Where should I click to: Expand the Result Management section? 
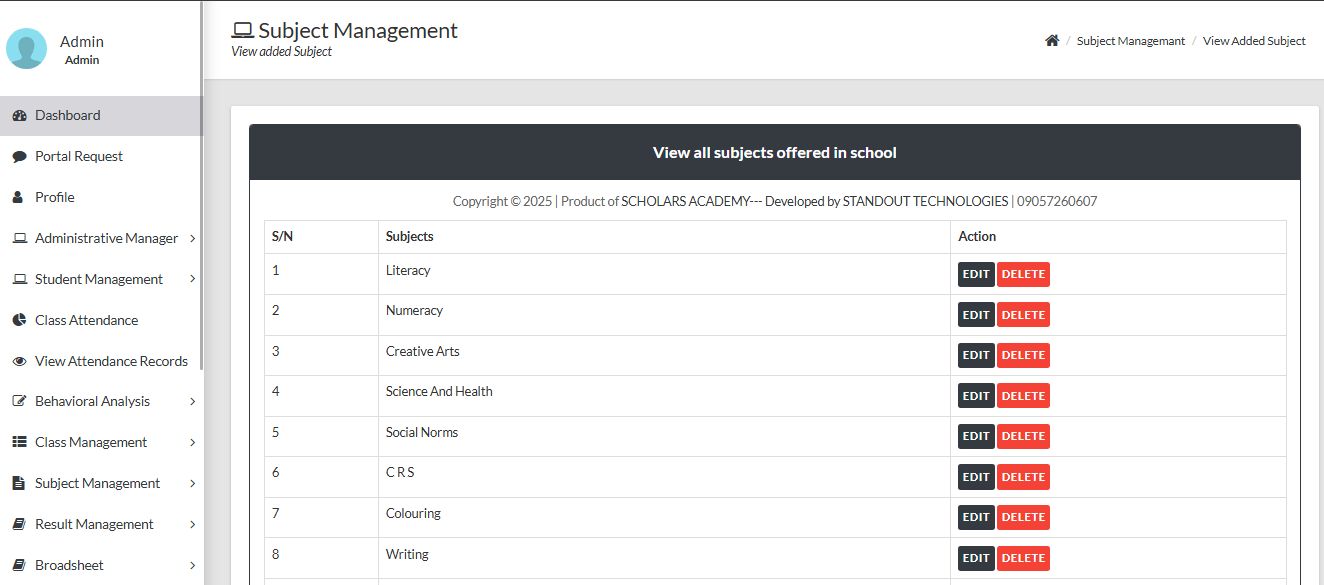point(95,524)
